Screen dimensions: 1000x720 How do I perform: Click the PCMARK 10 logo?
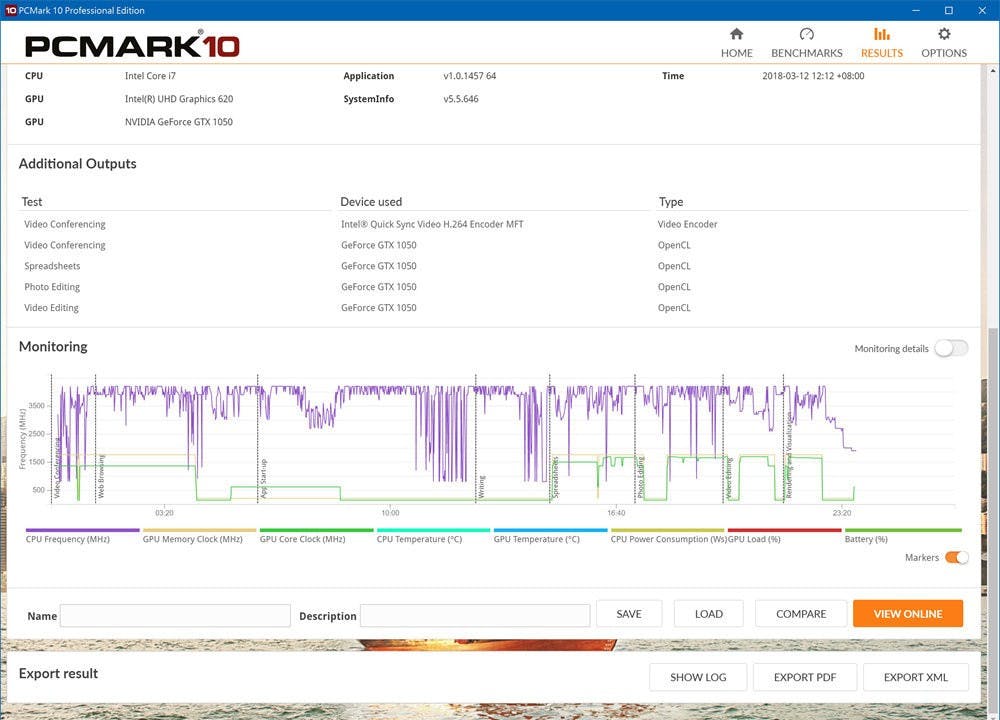[x=132, y=45]
